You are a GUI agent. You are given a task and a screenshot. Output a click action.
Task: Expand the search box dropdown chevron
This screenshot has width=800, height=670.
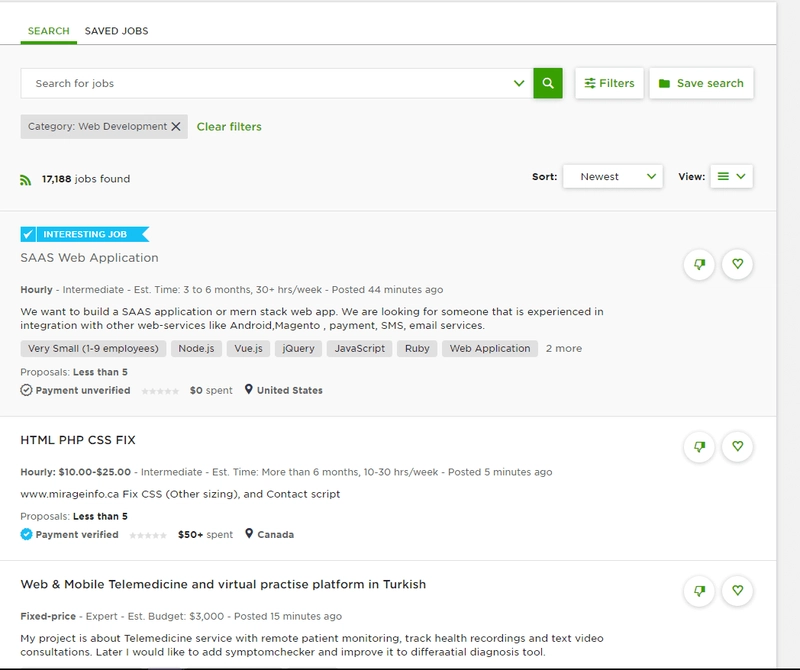point(519,83)
